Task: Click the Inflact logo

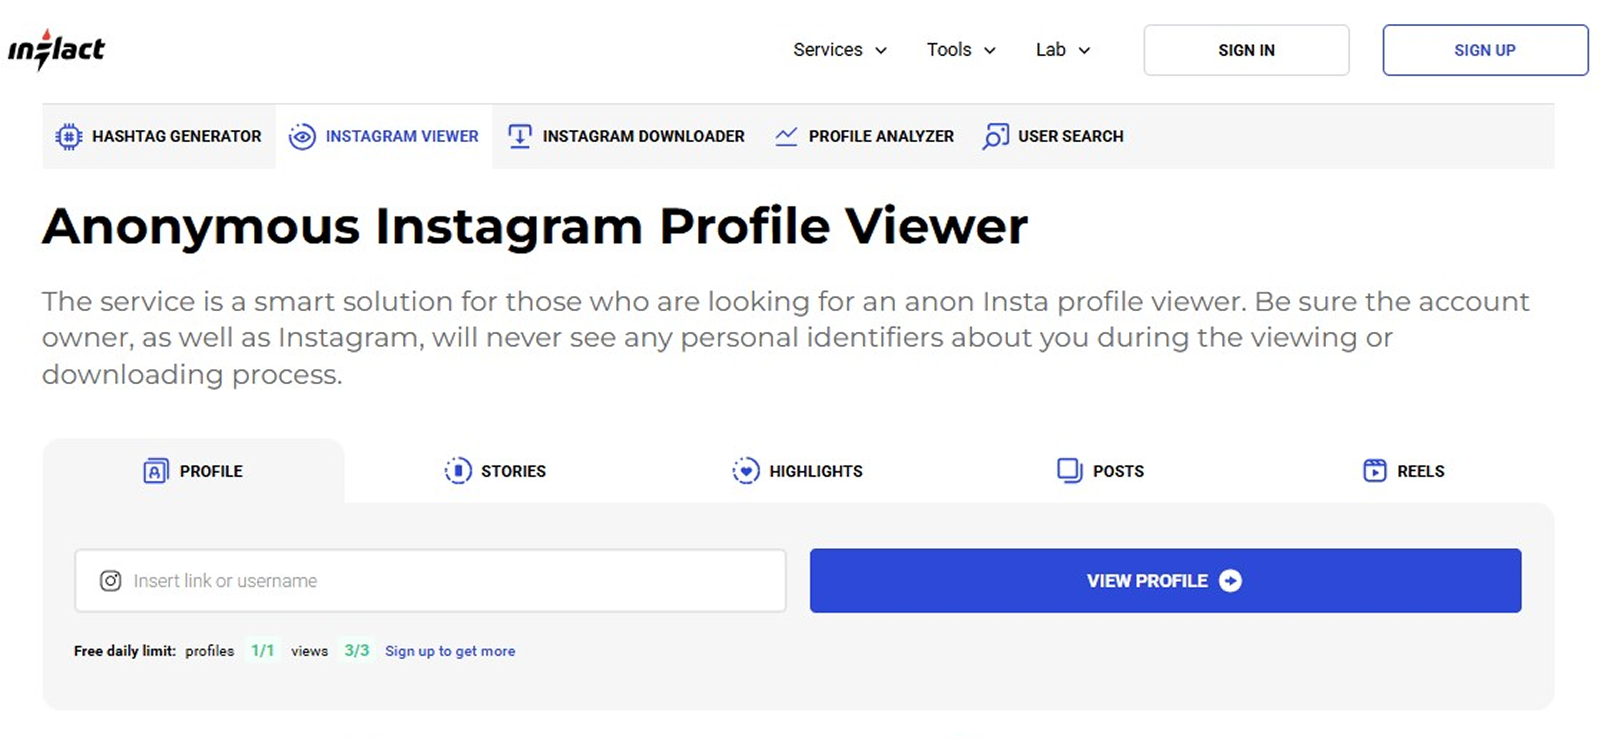Action: (56, 50)
